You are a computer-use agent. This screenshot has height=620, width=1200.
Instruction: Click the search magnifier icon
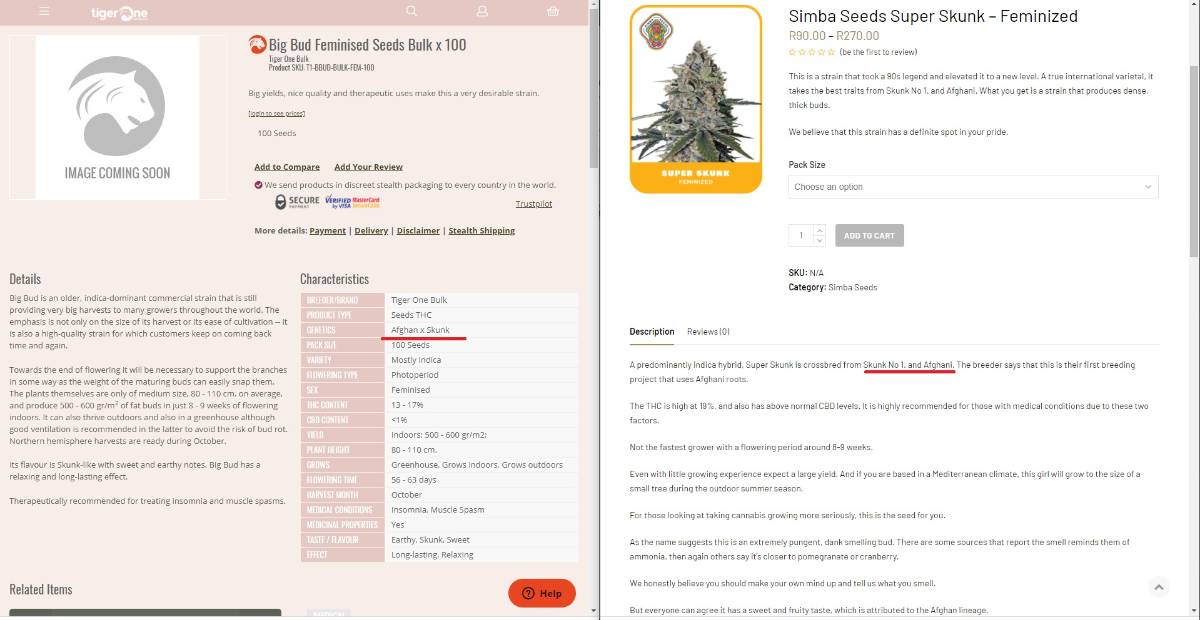(x=411, y=11)
